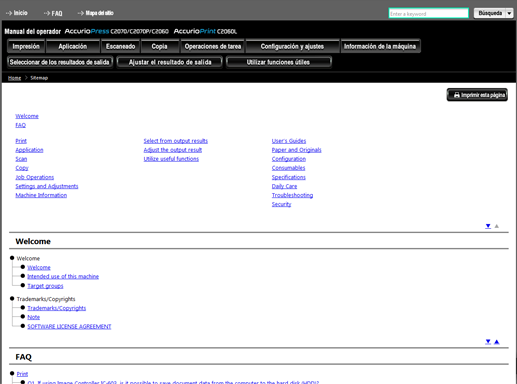517x384 pixels.
Task: Open the Application sitemap link
Action: 29,150
